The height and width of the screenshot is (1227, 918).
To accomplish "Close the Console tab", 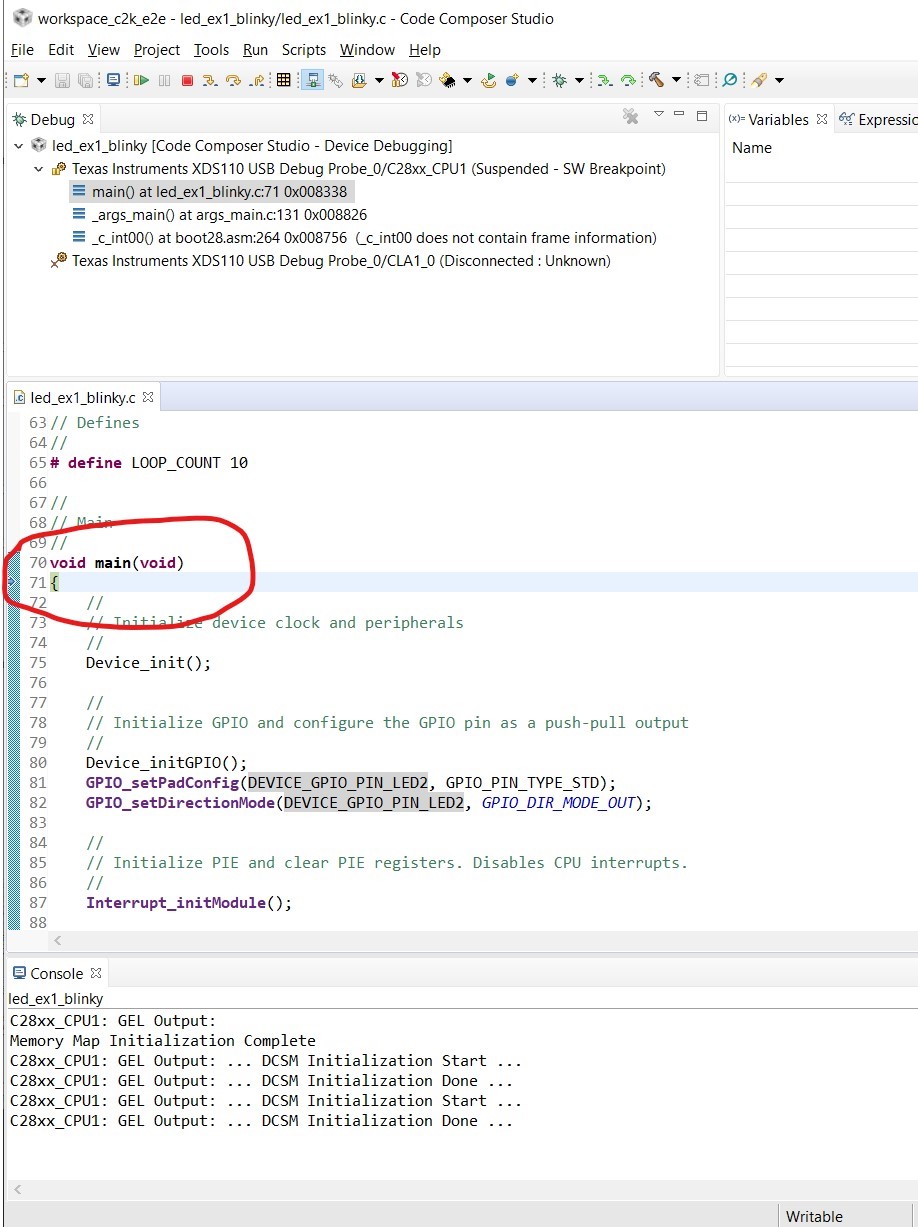I will (x=96, y=973).
